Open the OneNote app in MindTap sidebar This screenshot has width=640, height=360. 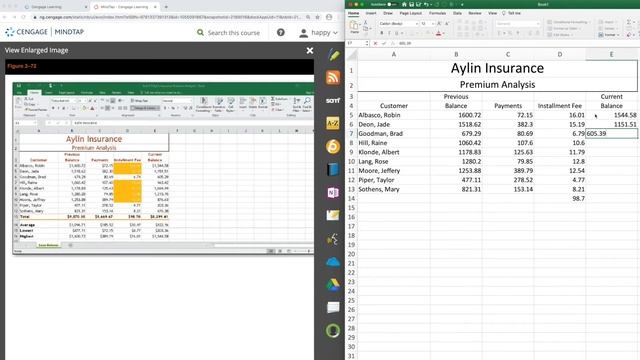(x=333, y=192)
